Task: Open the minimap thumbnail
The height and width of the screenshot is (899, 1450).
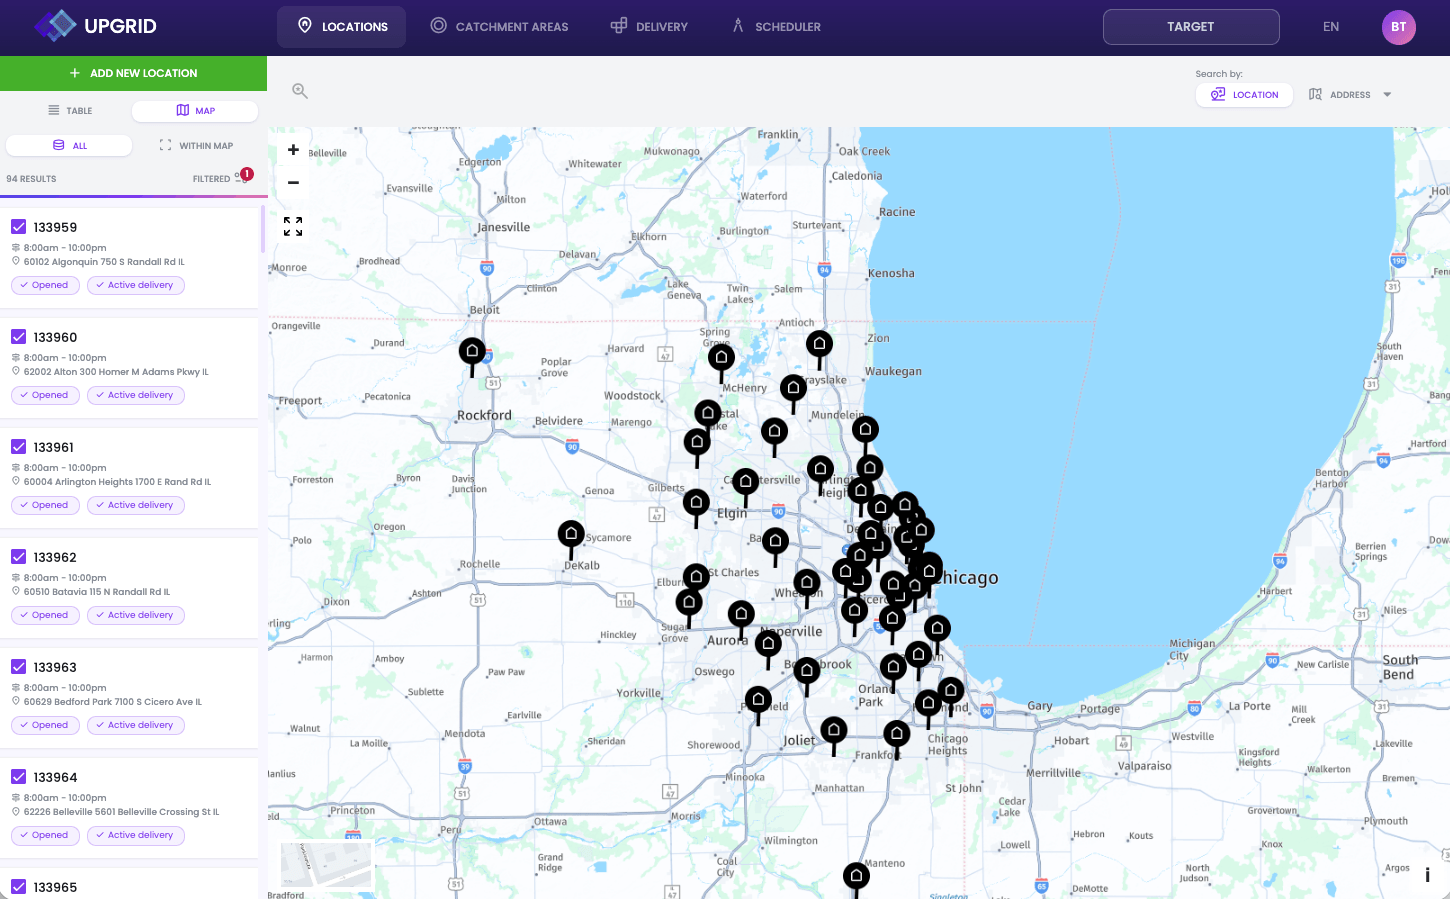Action: (x=326, y=864)
